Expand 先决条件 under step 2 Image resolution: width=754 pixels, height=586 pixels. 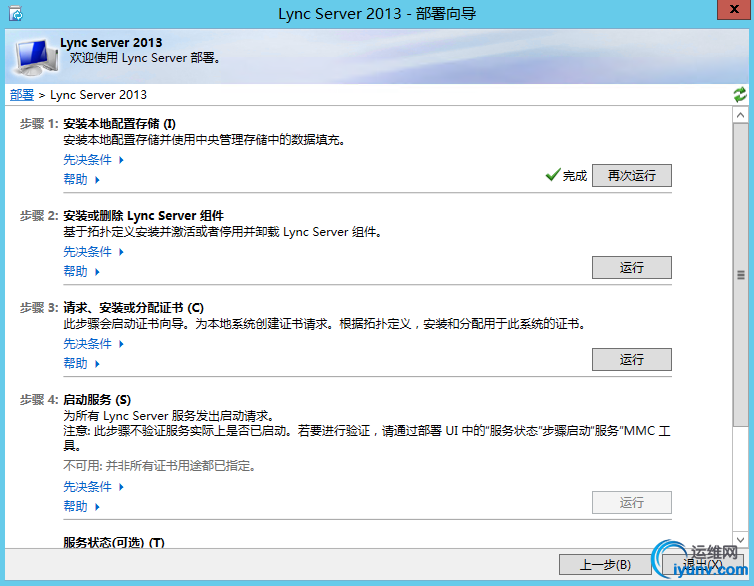(x=93, y=251)
